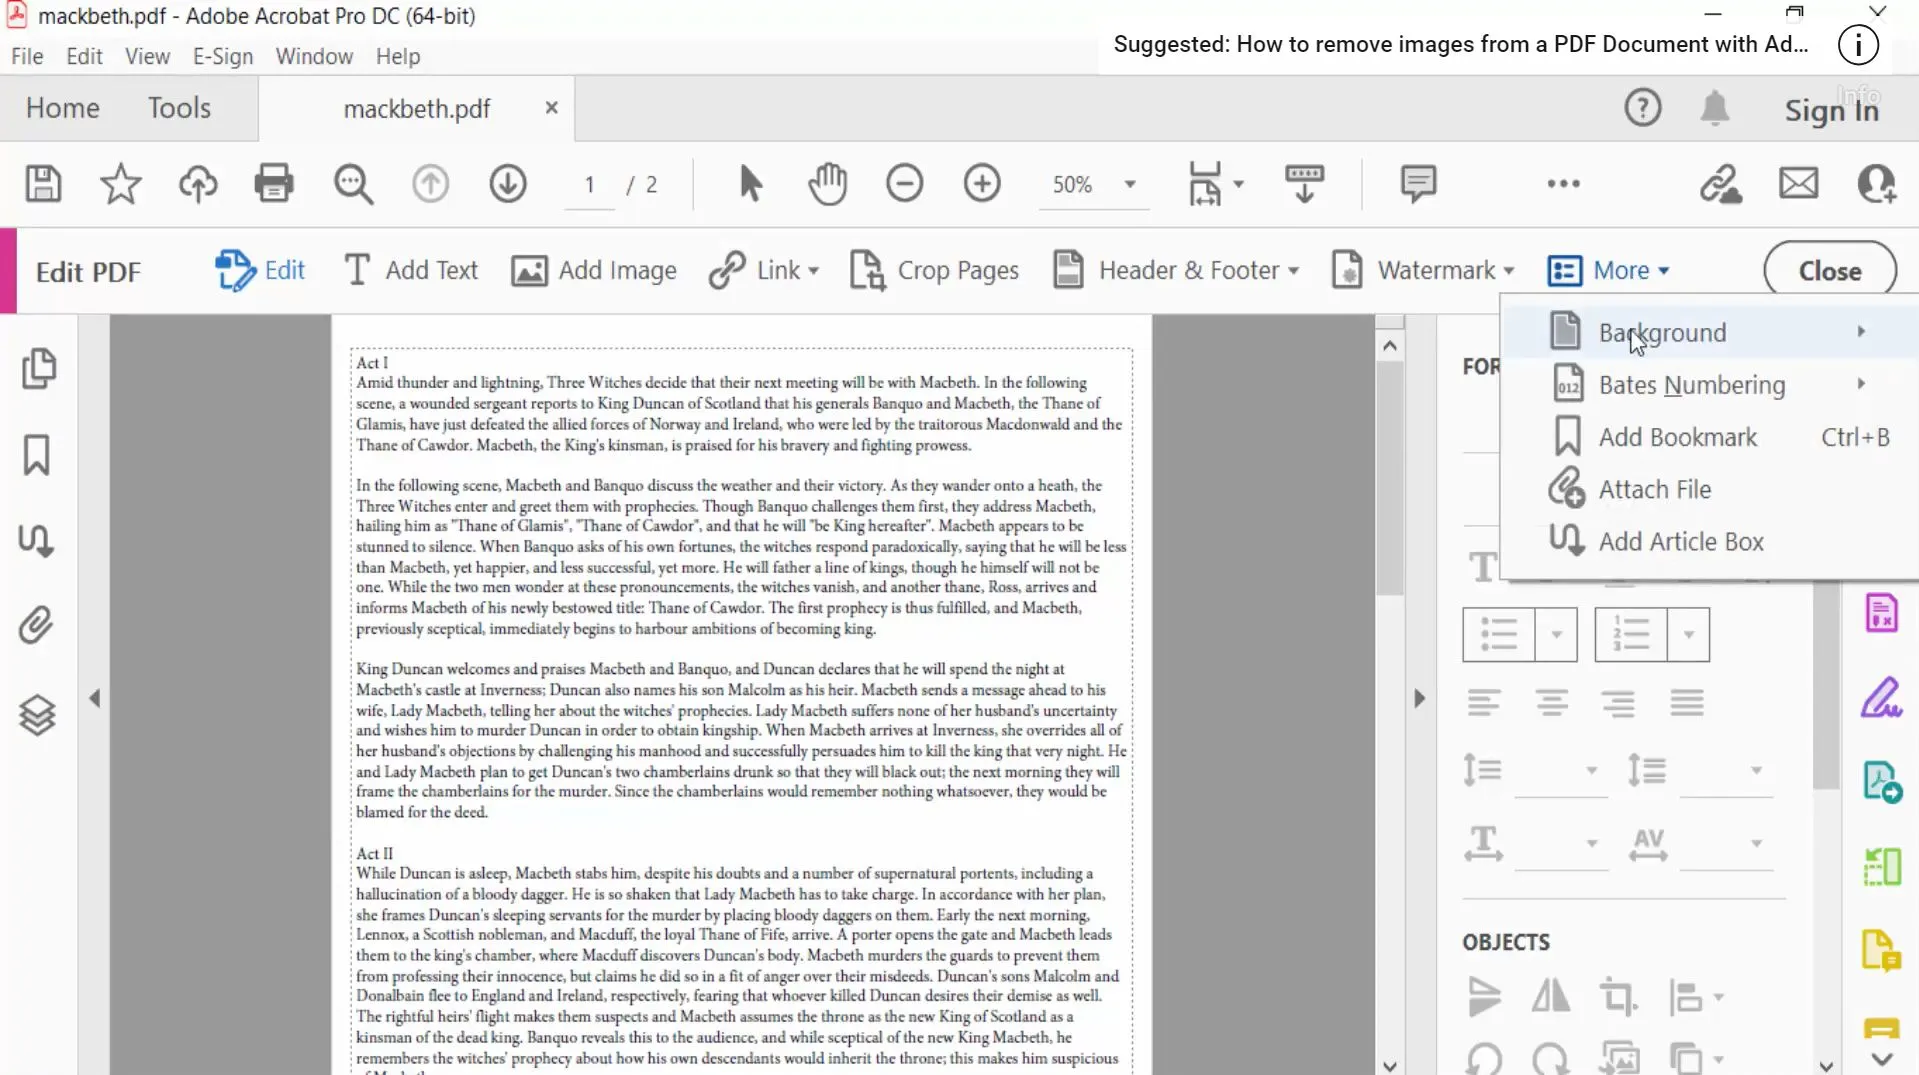
Task: Select the Add Text tool
Action: point(410,269)
